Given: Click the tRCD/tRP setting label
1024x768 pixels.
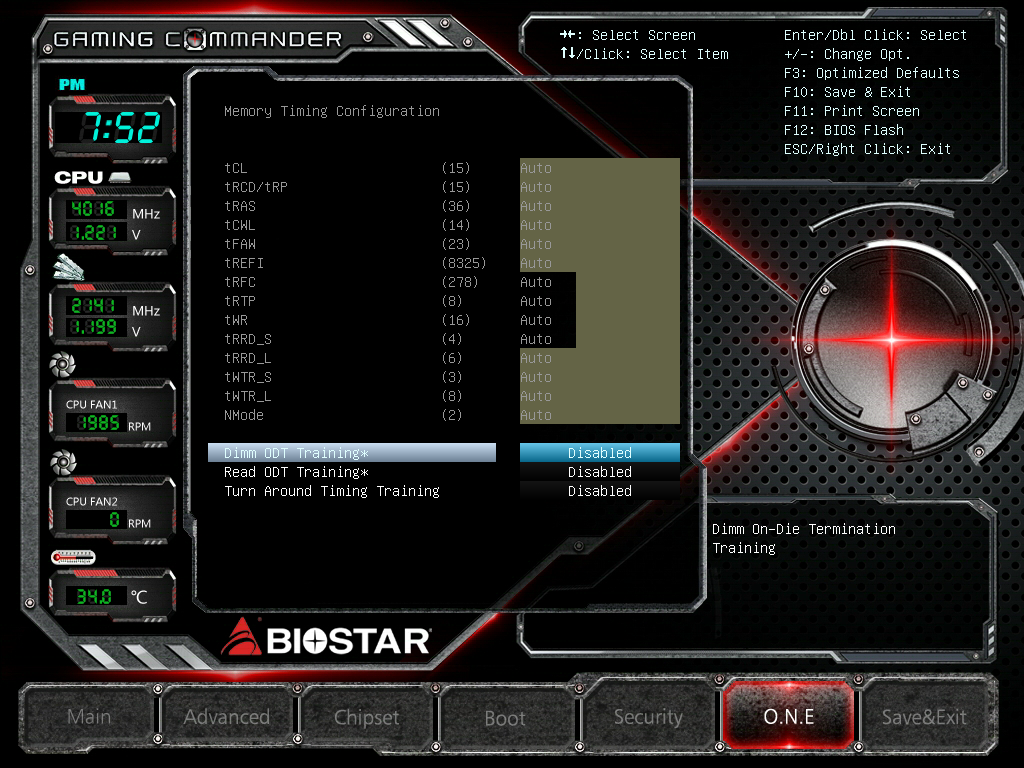Looking at the screenshot, I should (x=256, y=187).
